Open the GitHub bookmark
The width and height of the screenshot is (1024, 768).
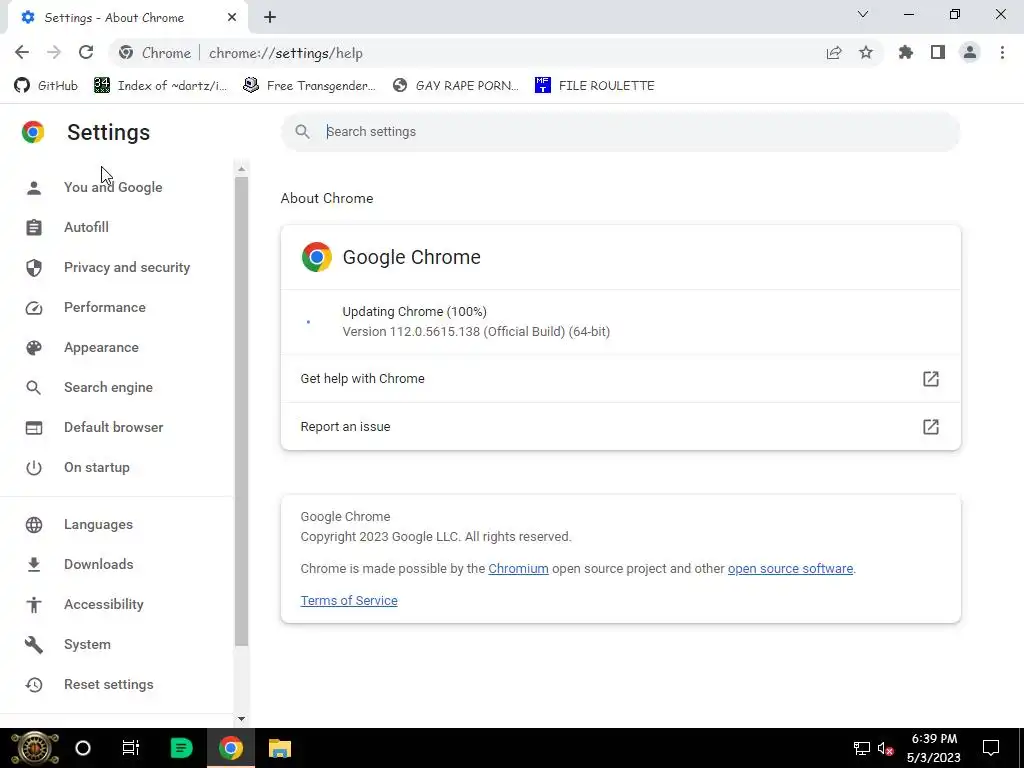(46, 86)
